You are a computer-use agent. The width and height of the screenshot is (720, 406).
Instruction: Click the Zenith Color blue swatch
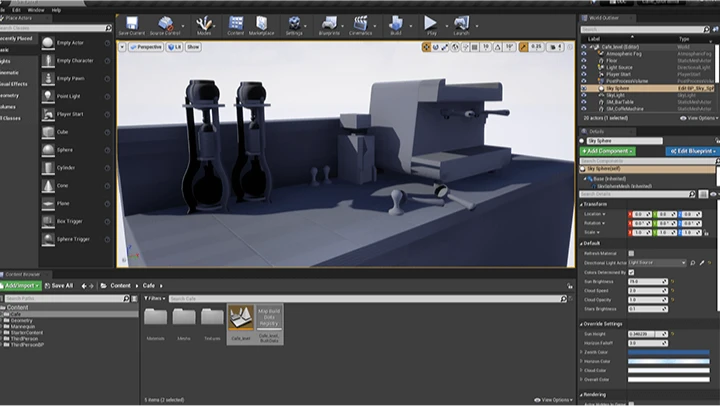tap(669, 352)
